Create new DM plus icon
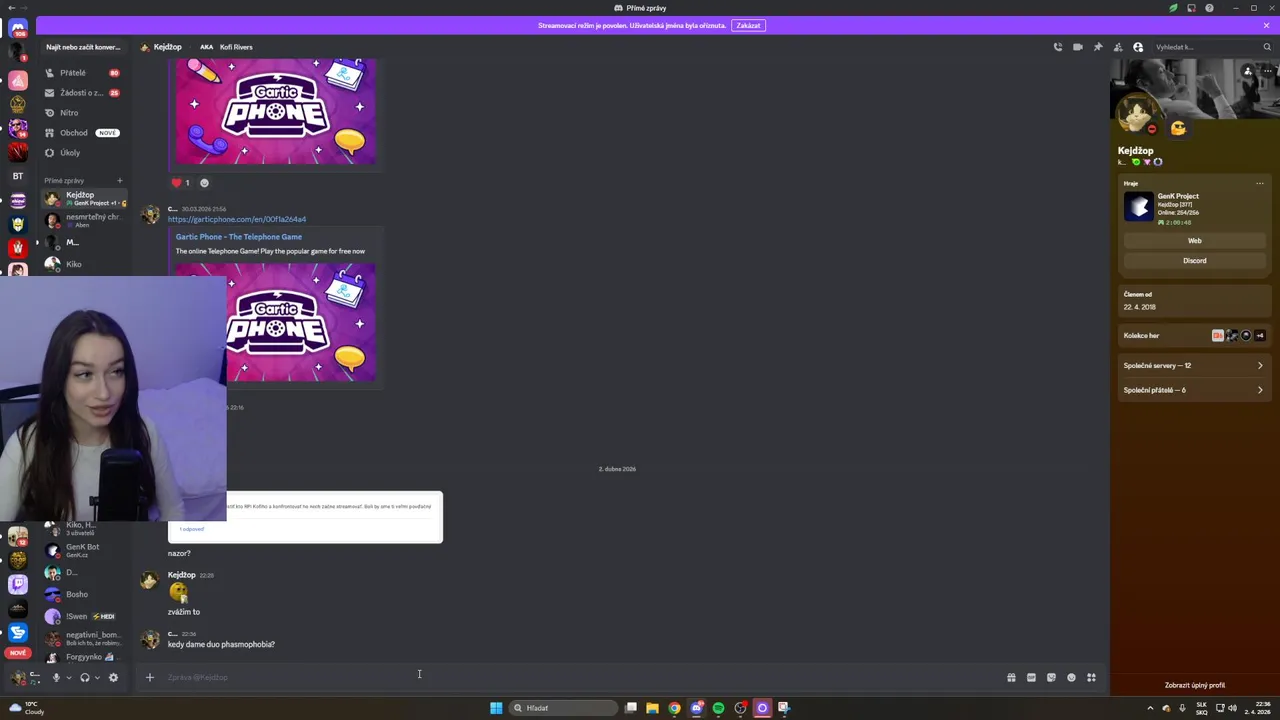Viewport: 1280px width, 720px height. [120, 181]
